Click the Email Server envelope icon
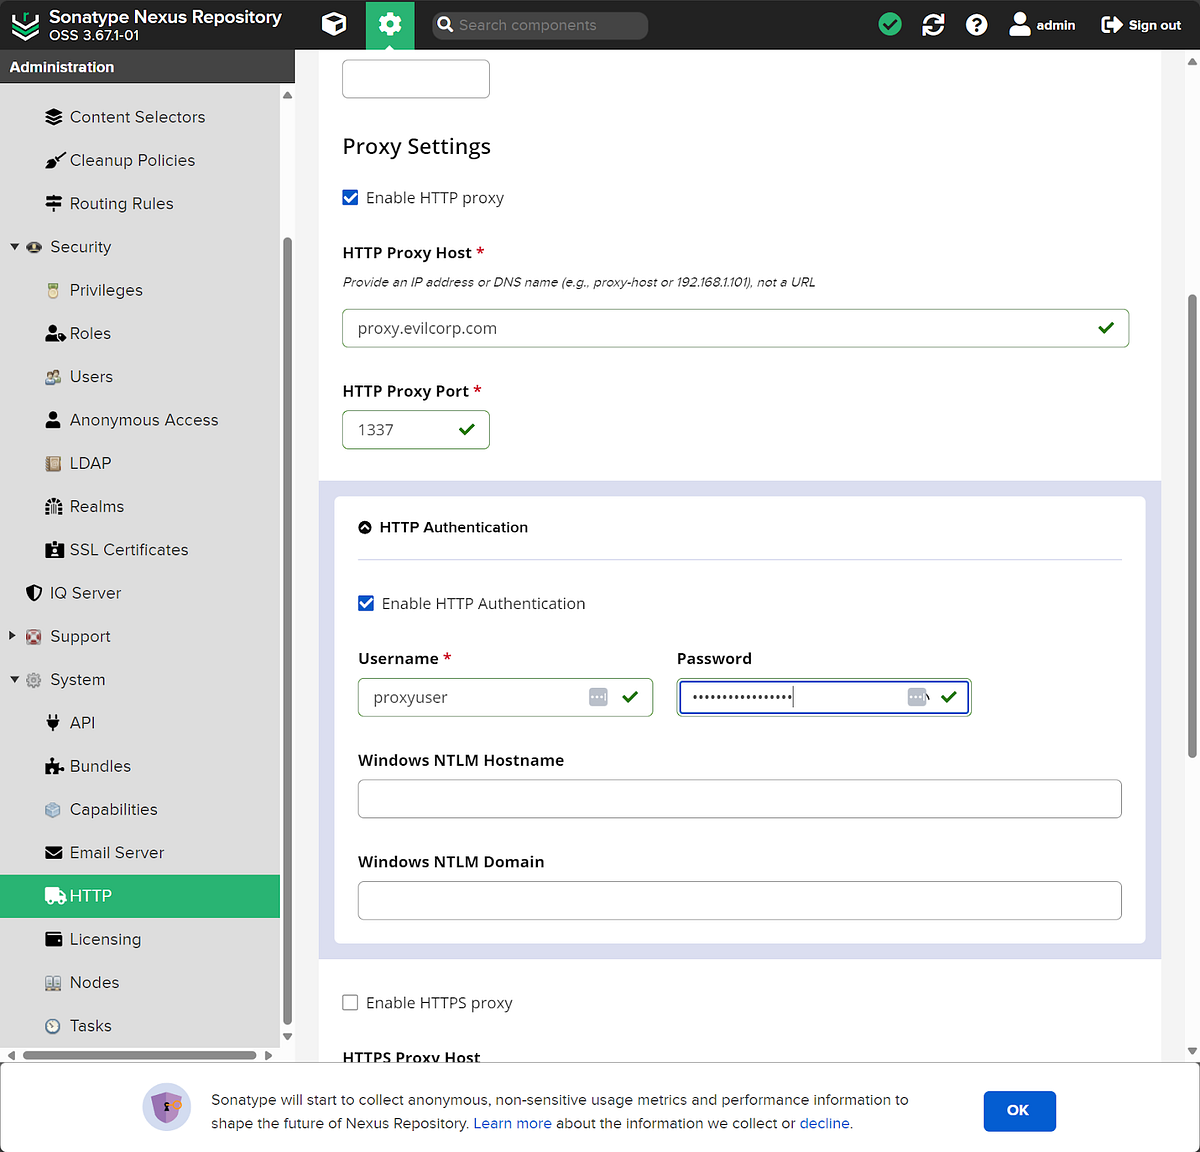The height and width of the screenshot is (1152, 1200). 54,853
